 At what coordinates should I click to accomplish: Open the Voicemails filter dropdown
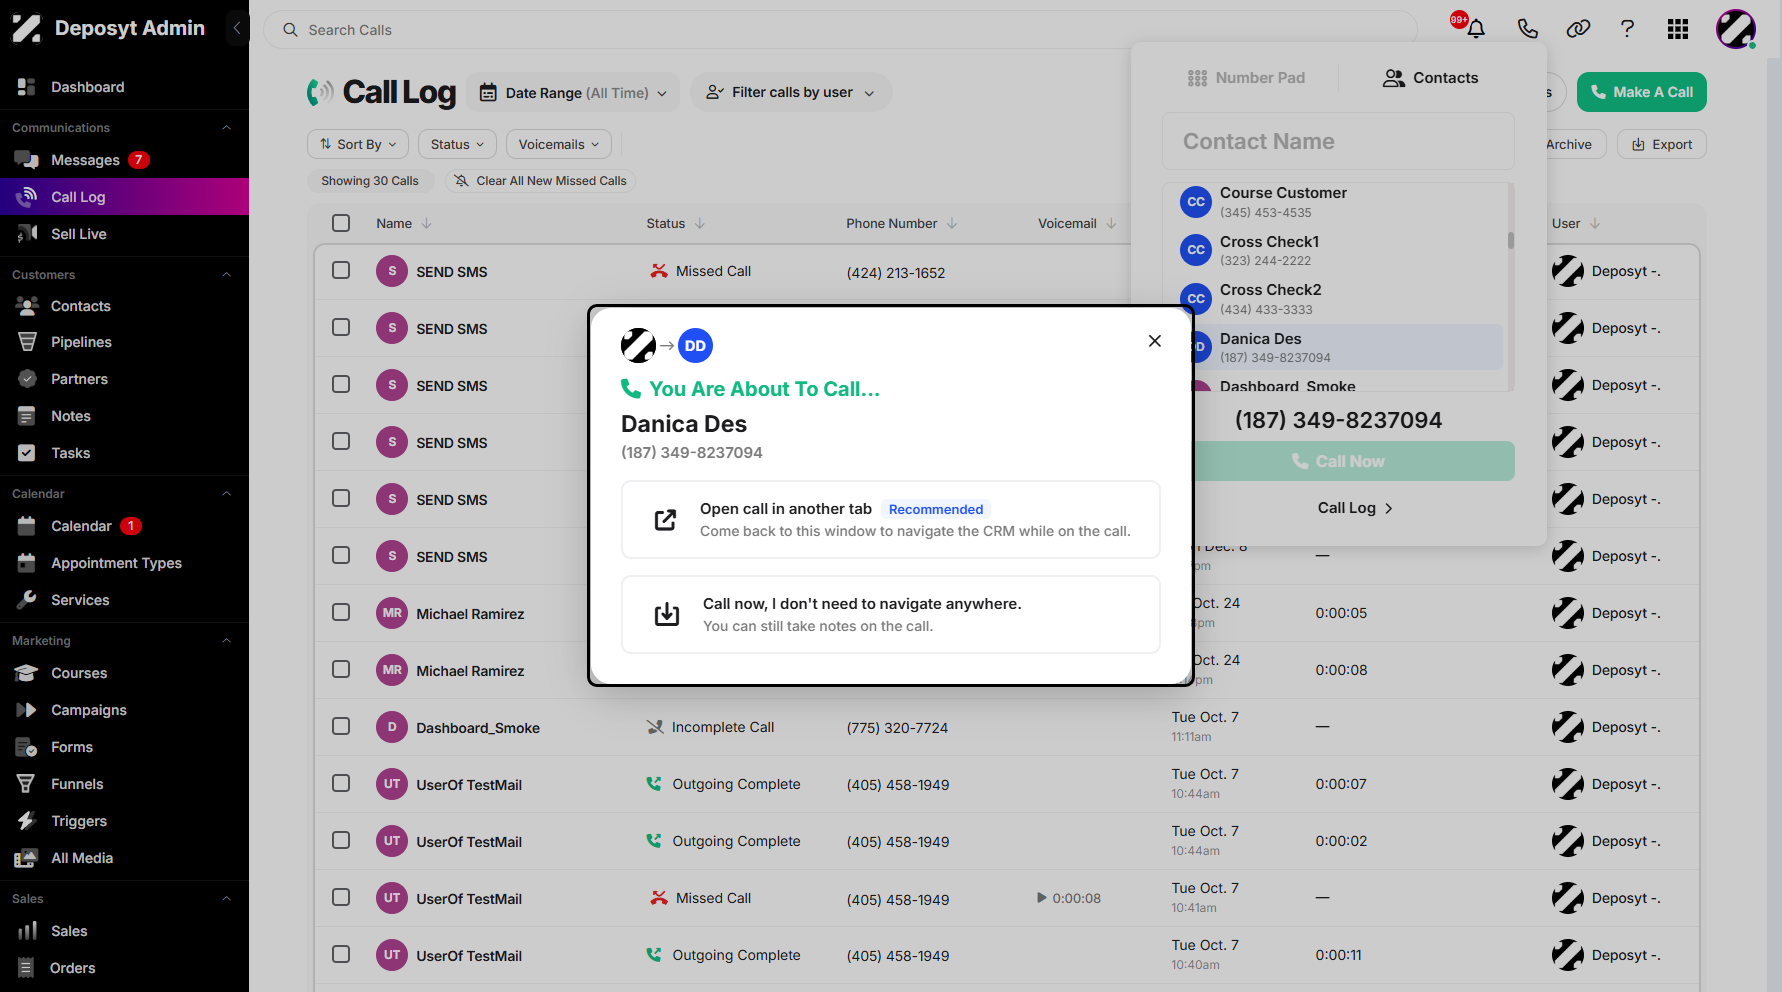coord(558,144)
